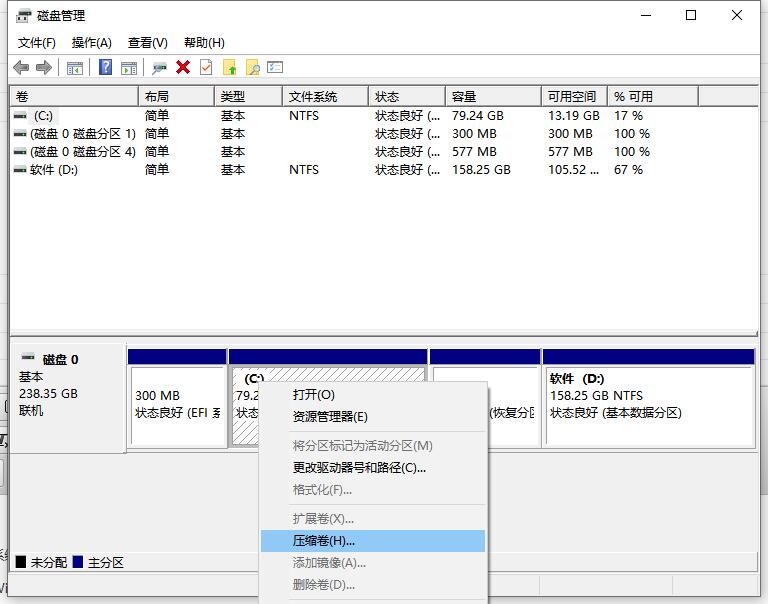This screenshot has width=768, height=604.
Task: Click greyed 将分区标记为活动分区(M) entry
Action: pyautogui.click(x=373, y=446)
